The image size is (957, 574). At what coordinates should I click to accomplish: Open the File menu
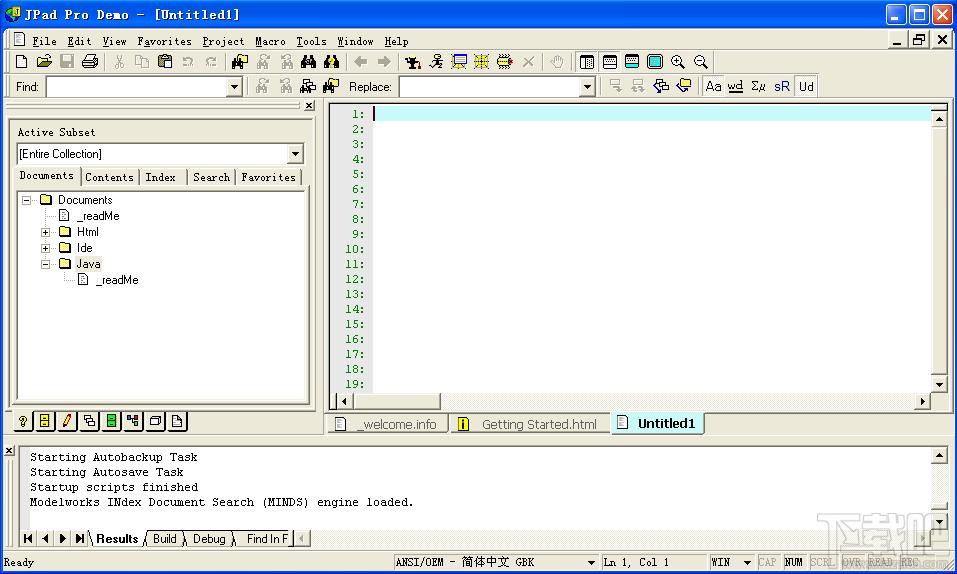coord(45,42)
